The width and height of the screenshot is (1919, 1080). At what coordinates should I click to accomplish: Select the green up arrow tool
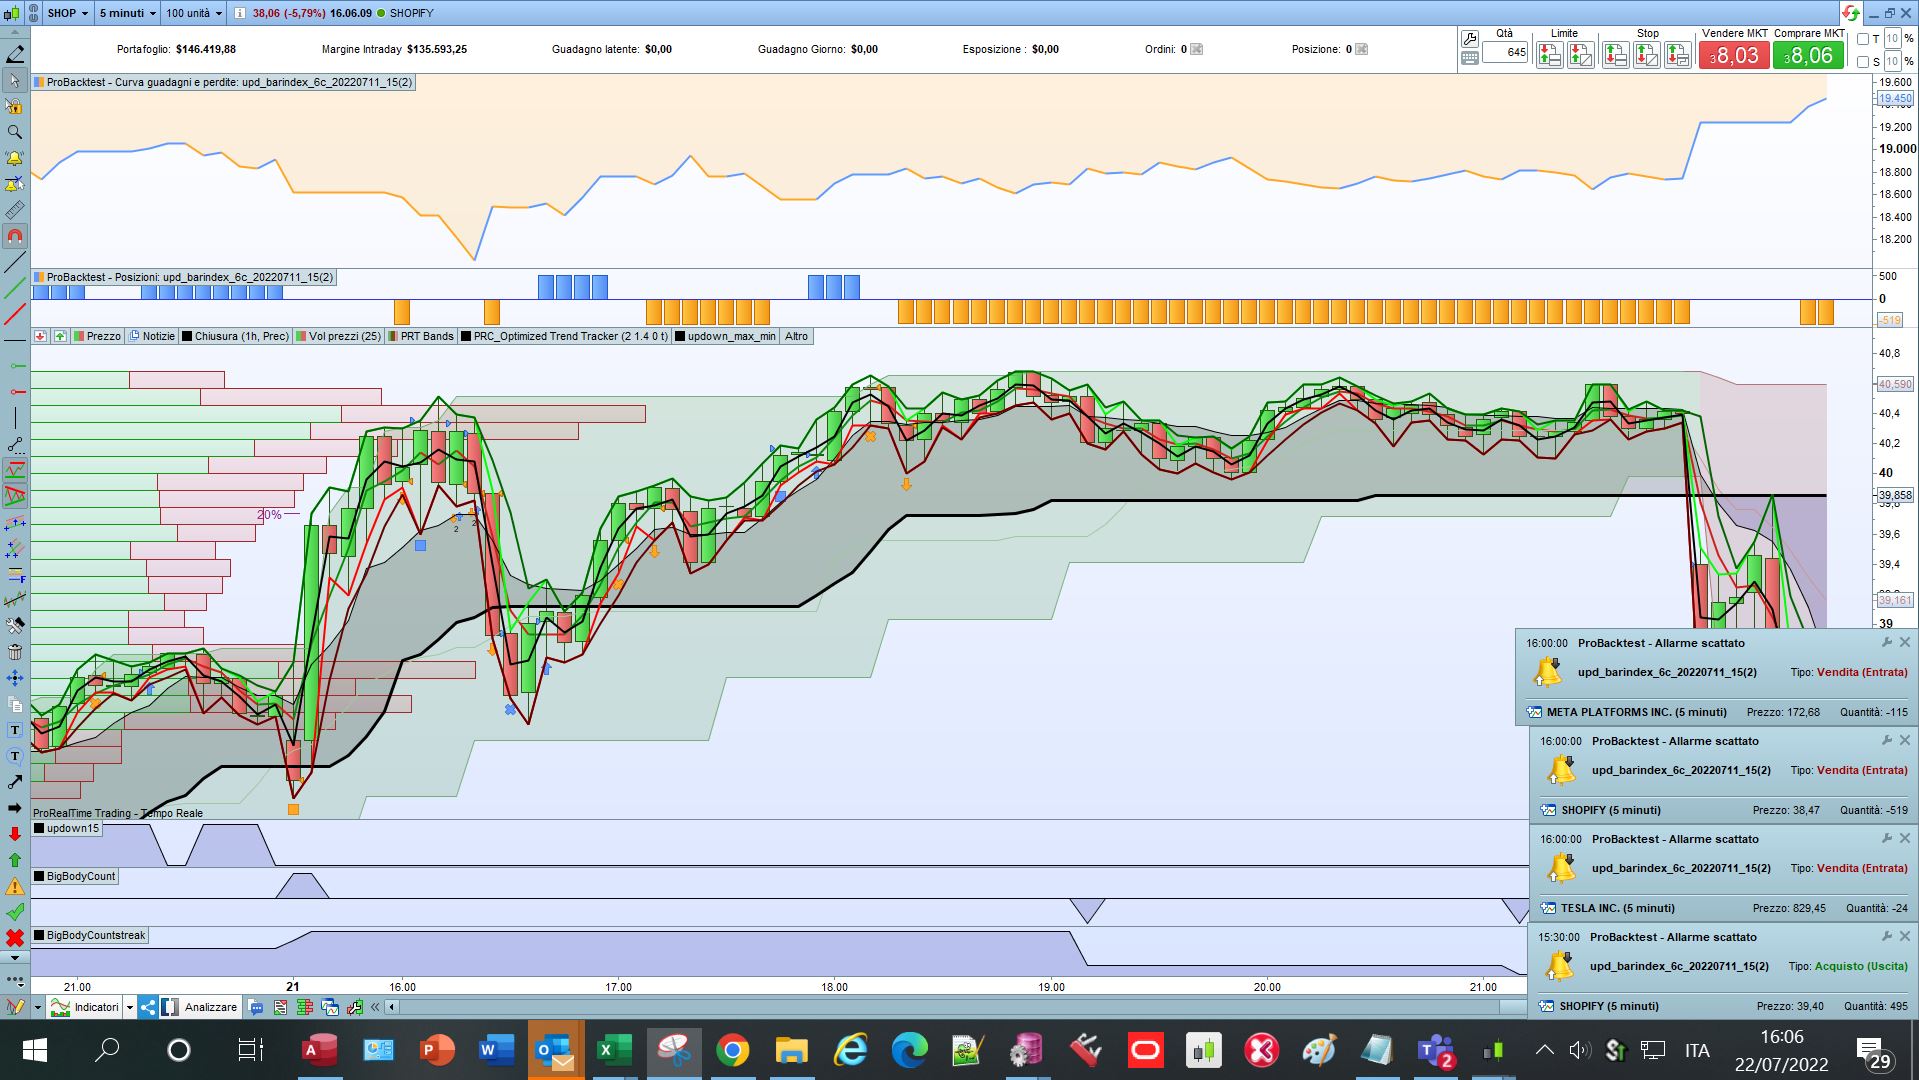coord(15,860)
